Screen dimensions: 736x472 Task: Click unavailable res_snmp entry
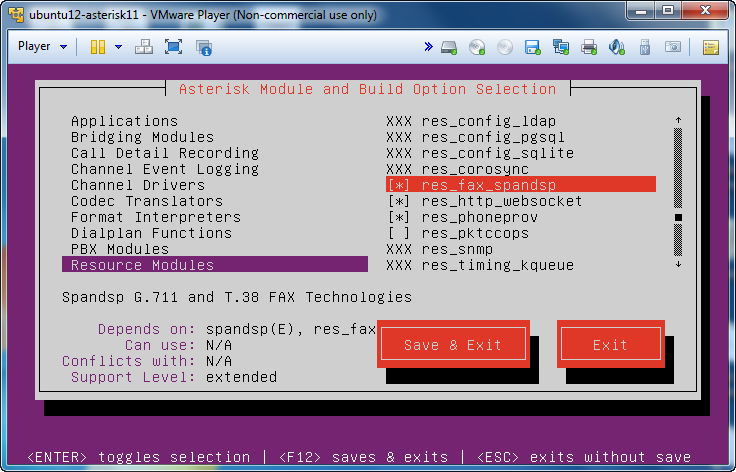[x=439, y=249]
